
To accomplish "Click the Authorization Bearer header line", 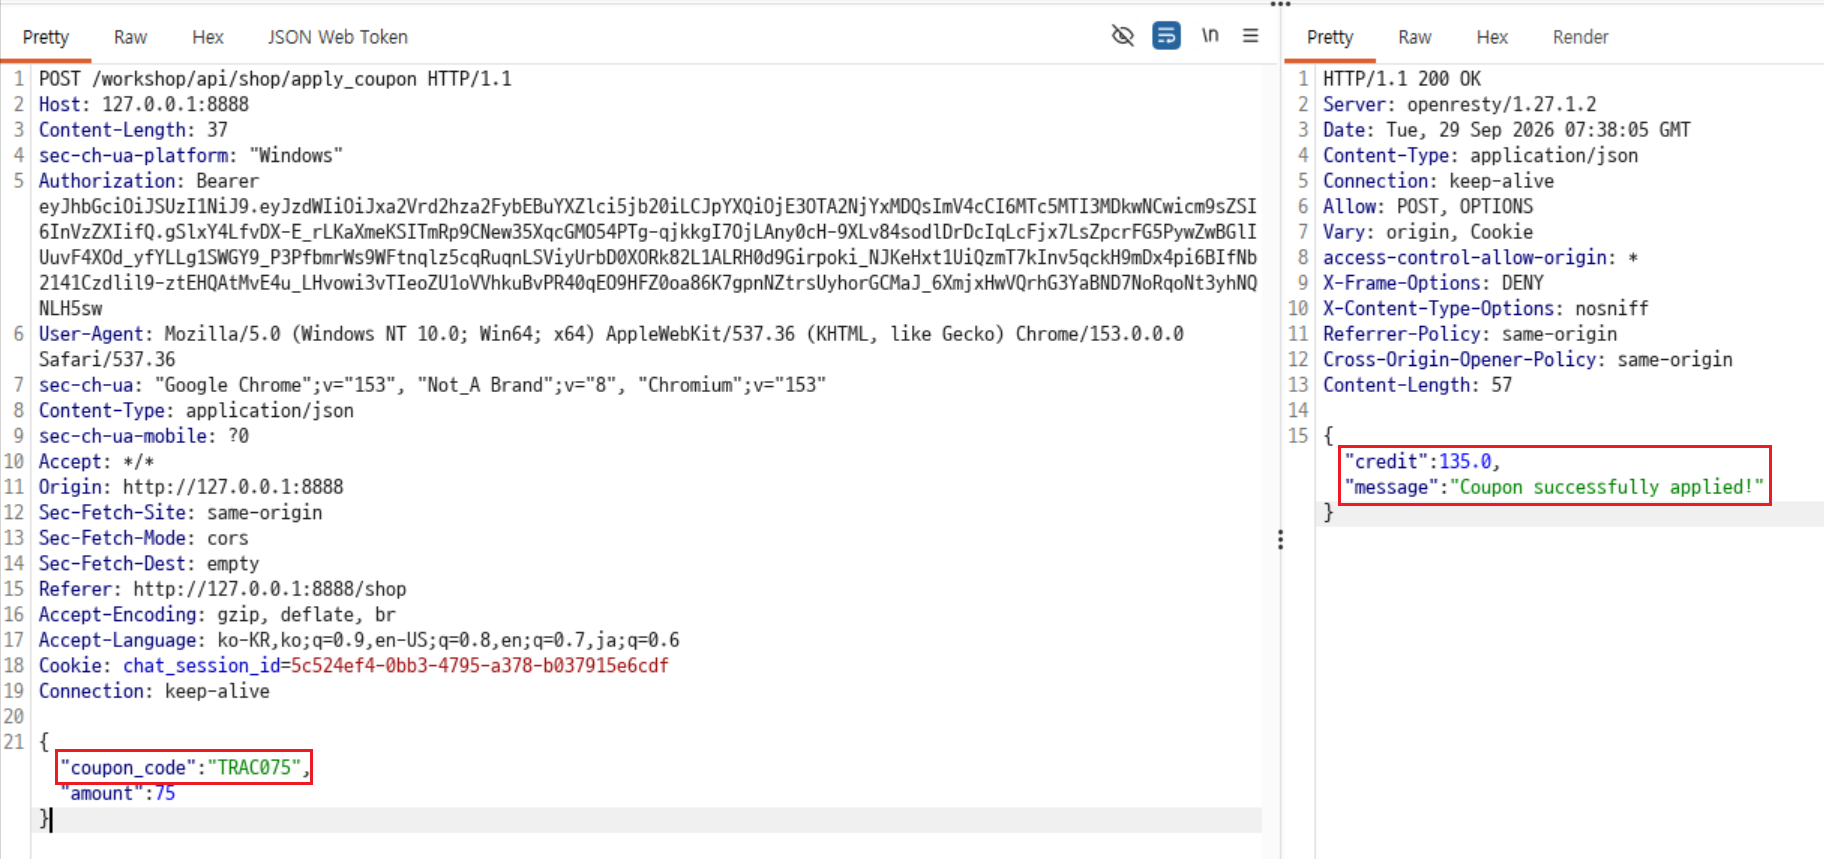I will tap(148, 180).
